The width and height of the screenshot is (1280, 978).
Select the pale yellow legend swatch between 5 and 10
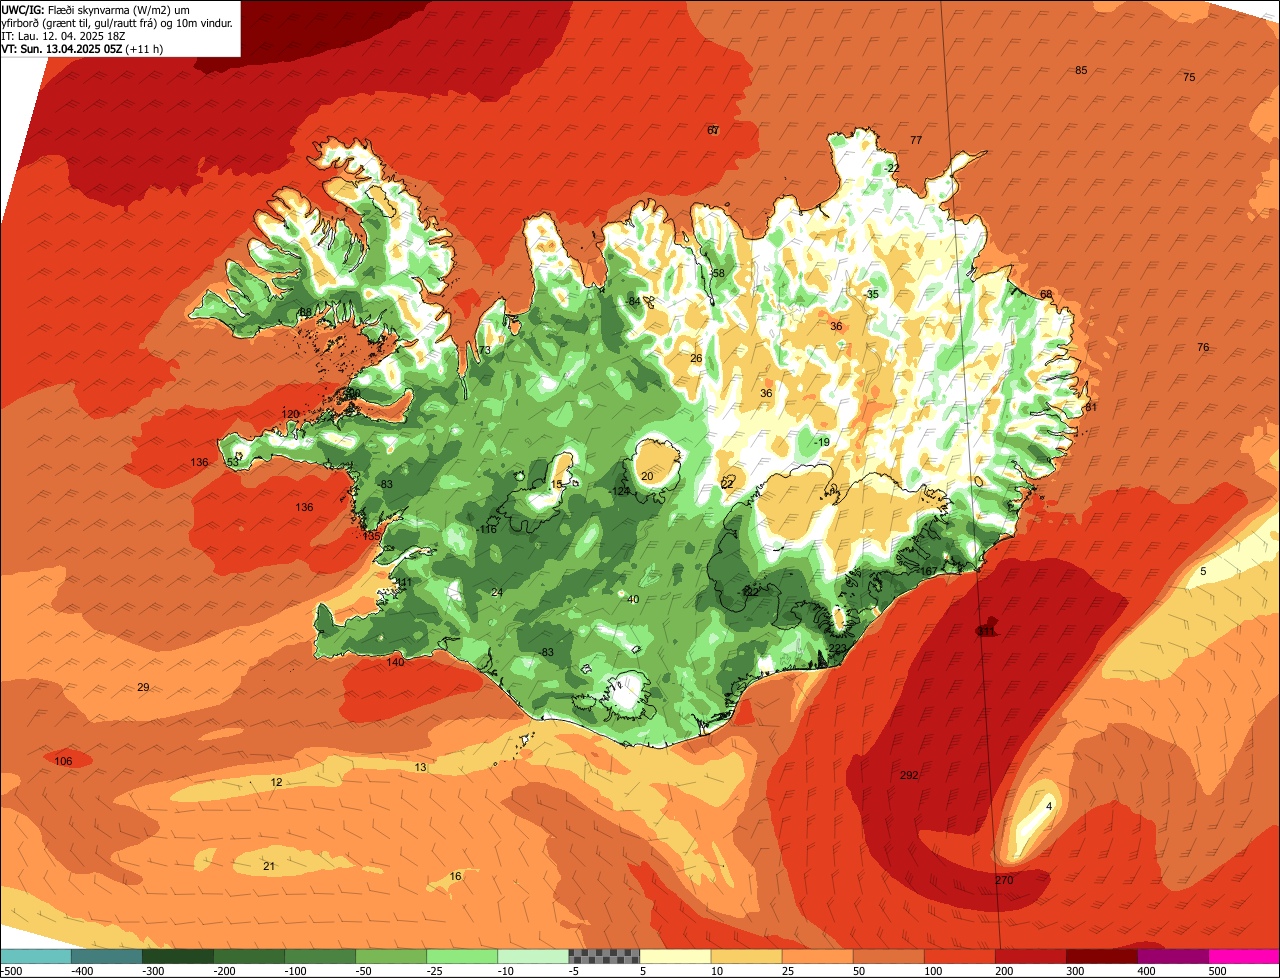675,956
